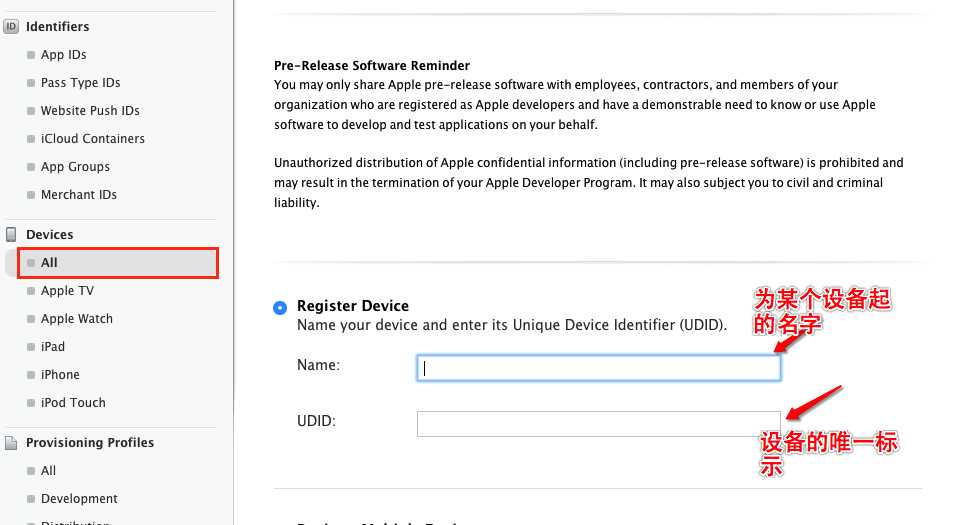Open Development provisioning profiles
This screenshot has height=525, width=953.
click(79, 499)
